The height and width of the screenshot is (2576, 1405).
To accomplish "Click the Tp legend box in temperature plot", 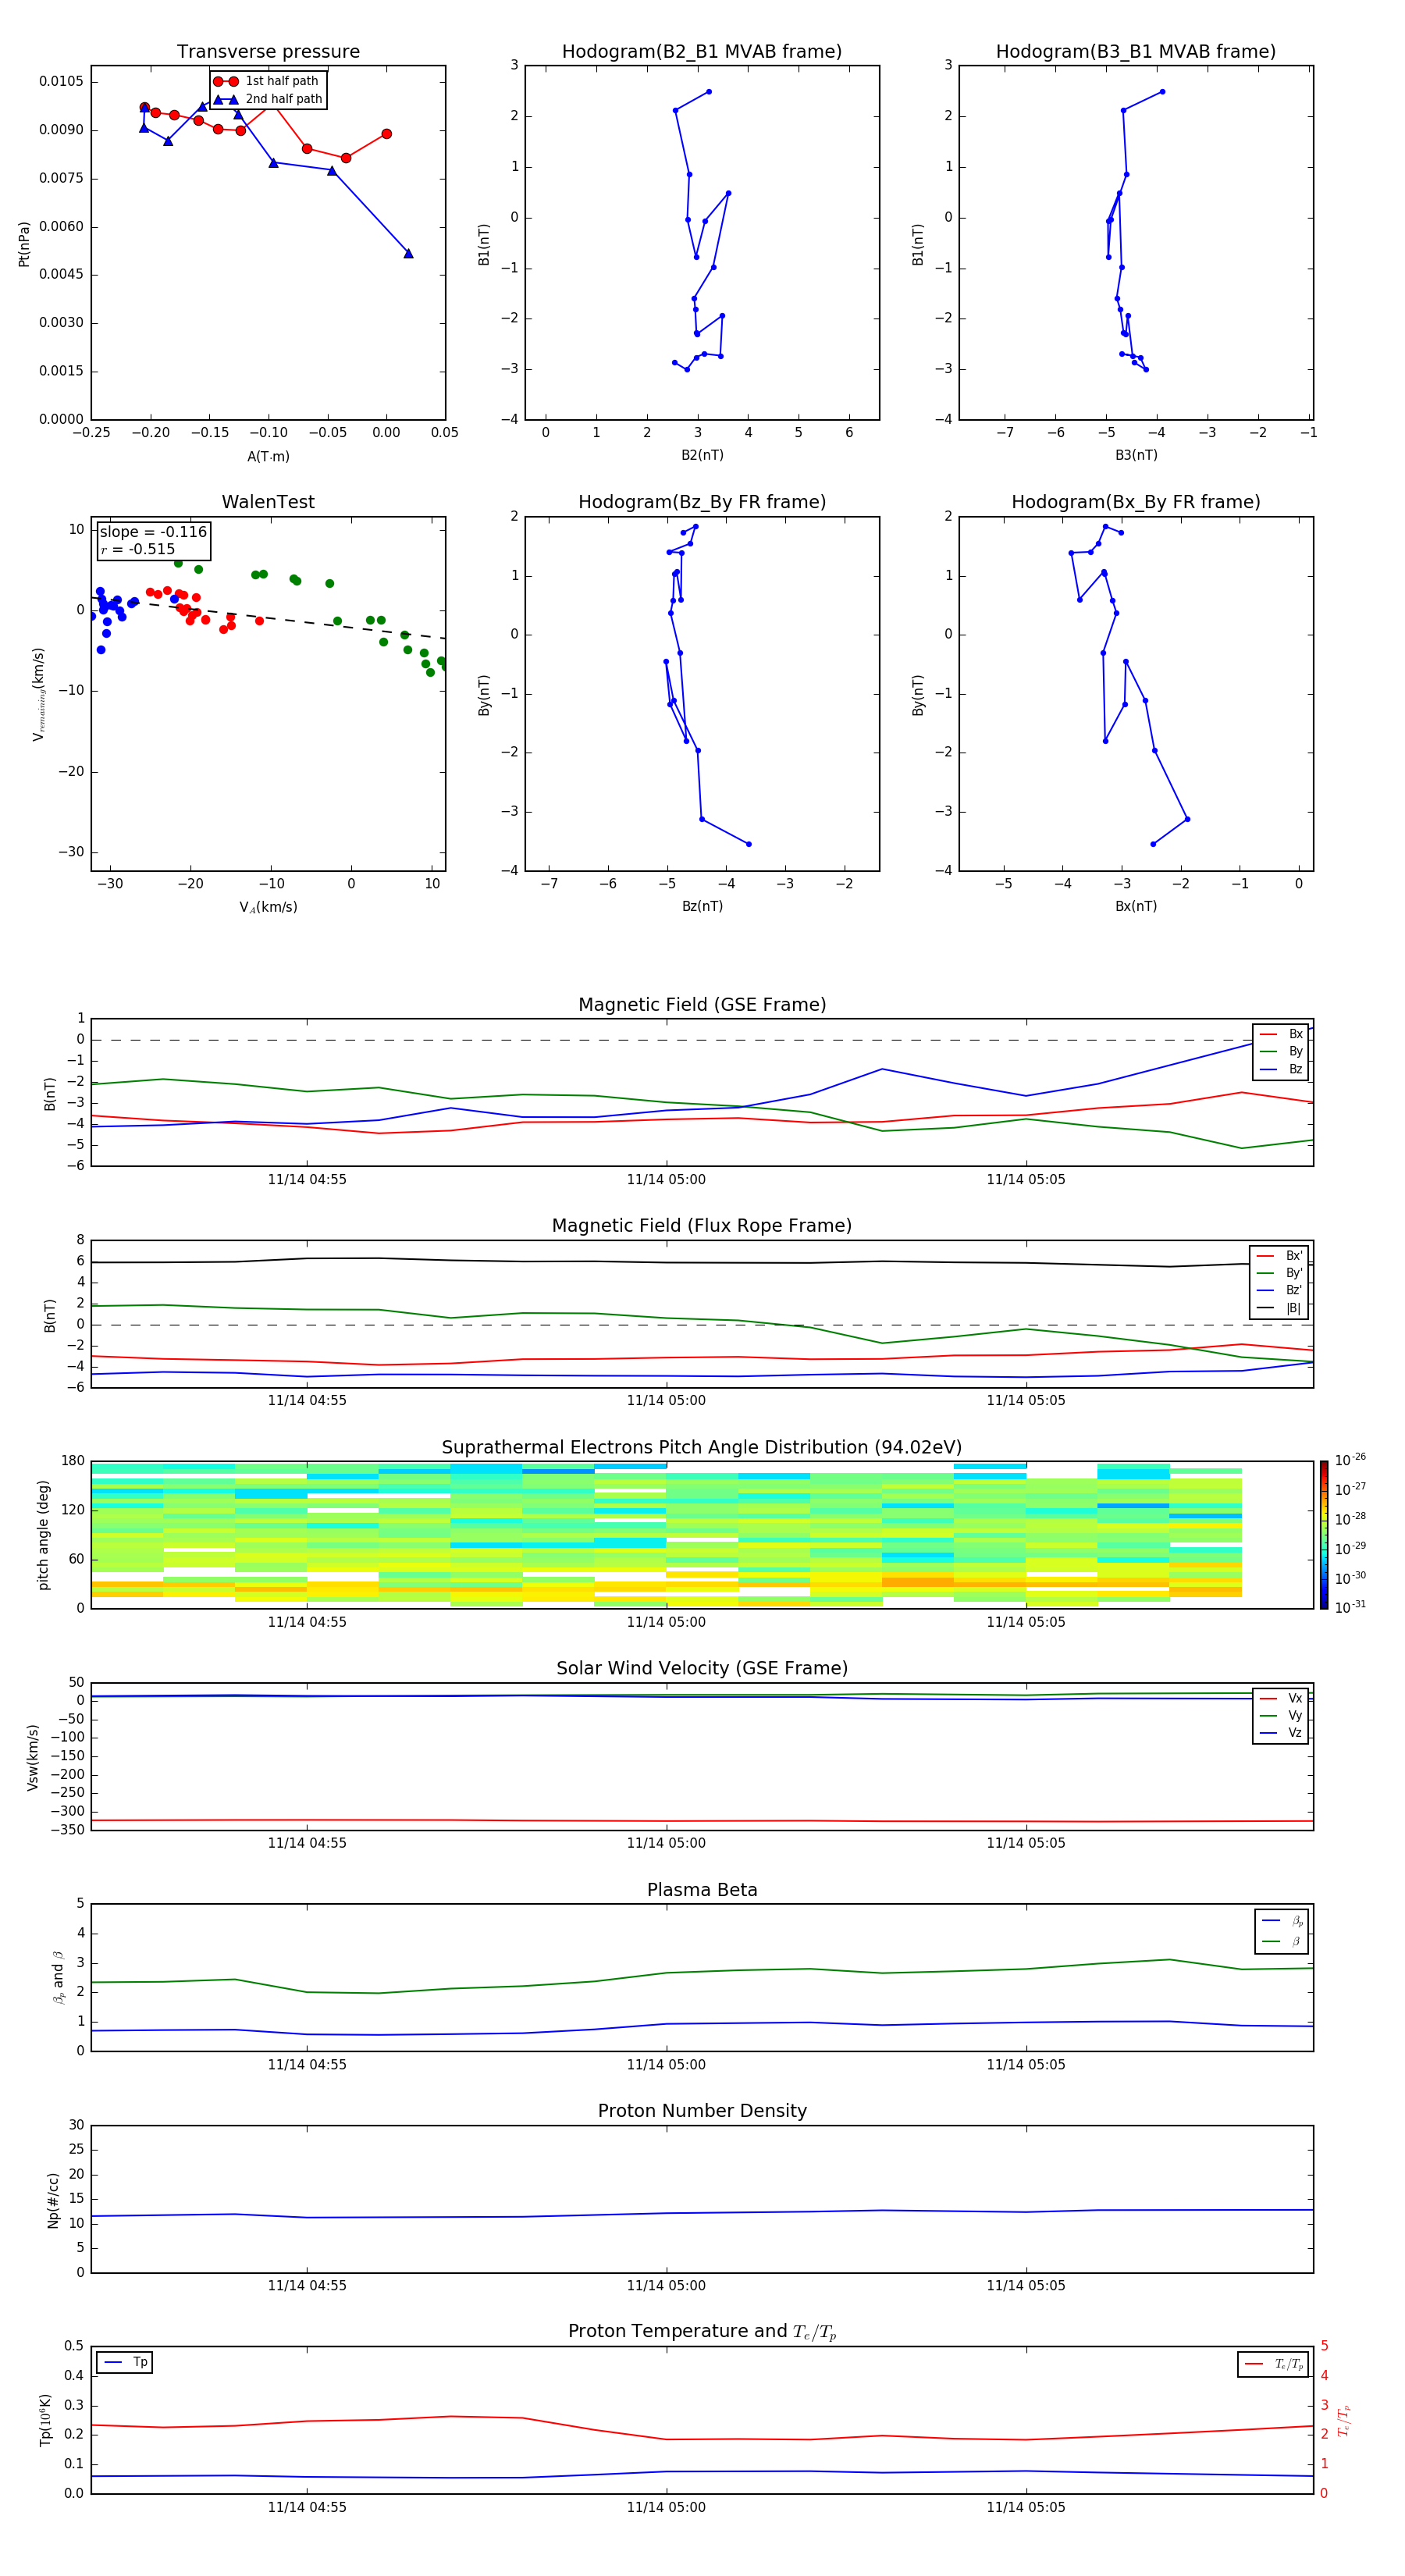I will click(x=125, y=2362).
